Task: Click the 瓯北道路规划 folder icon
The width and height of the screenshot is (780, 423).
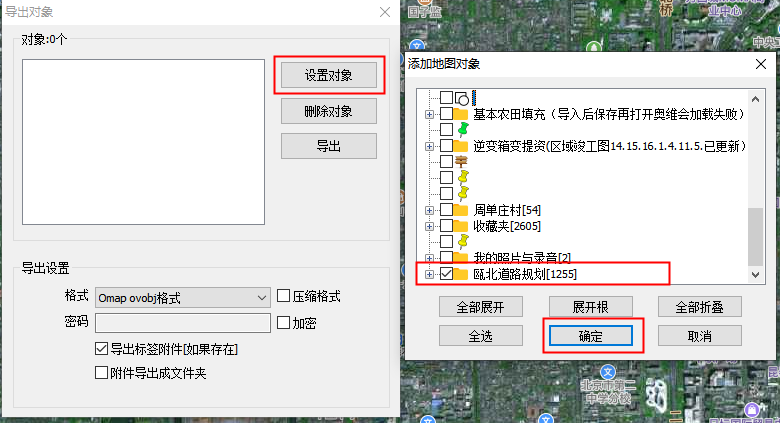Action: (x=462, y=274)
